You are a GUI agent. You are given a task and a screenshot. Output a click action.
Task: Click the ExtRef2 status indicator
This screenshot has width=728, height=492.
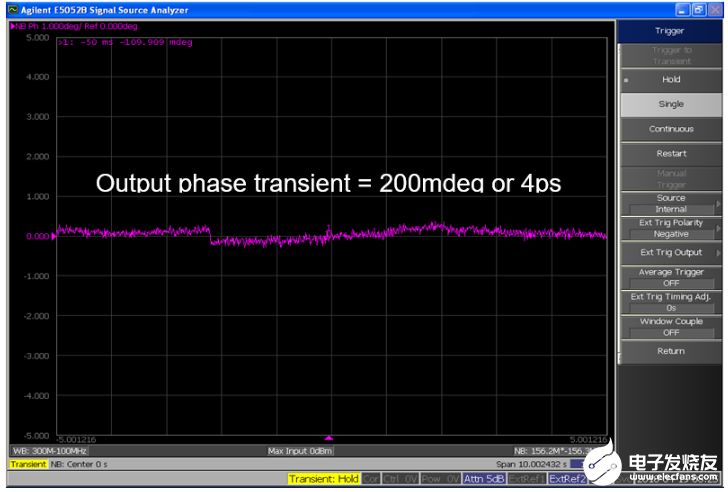coord(568,479)
